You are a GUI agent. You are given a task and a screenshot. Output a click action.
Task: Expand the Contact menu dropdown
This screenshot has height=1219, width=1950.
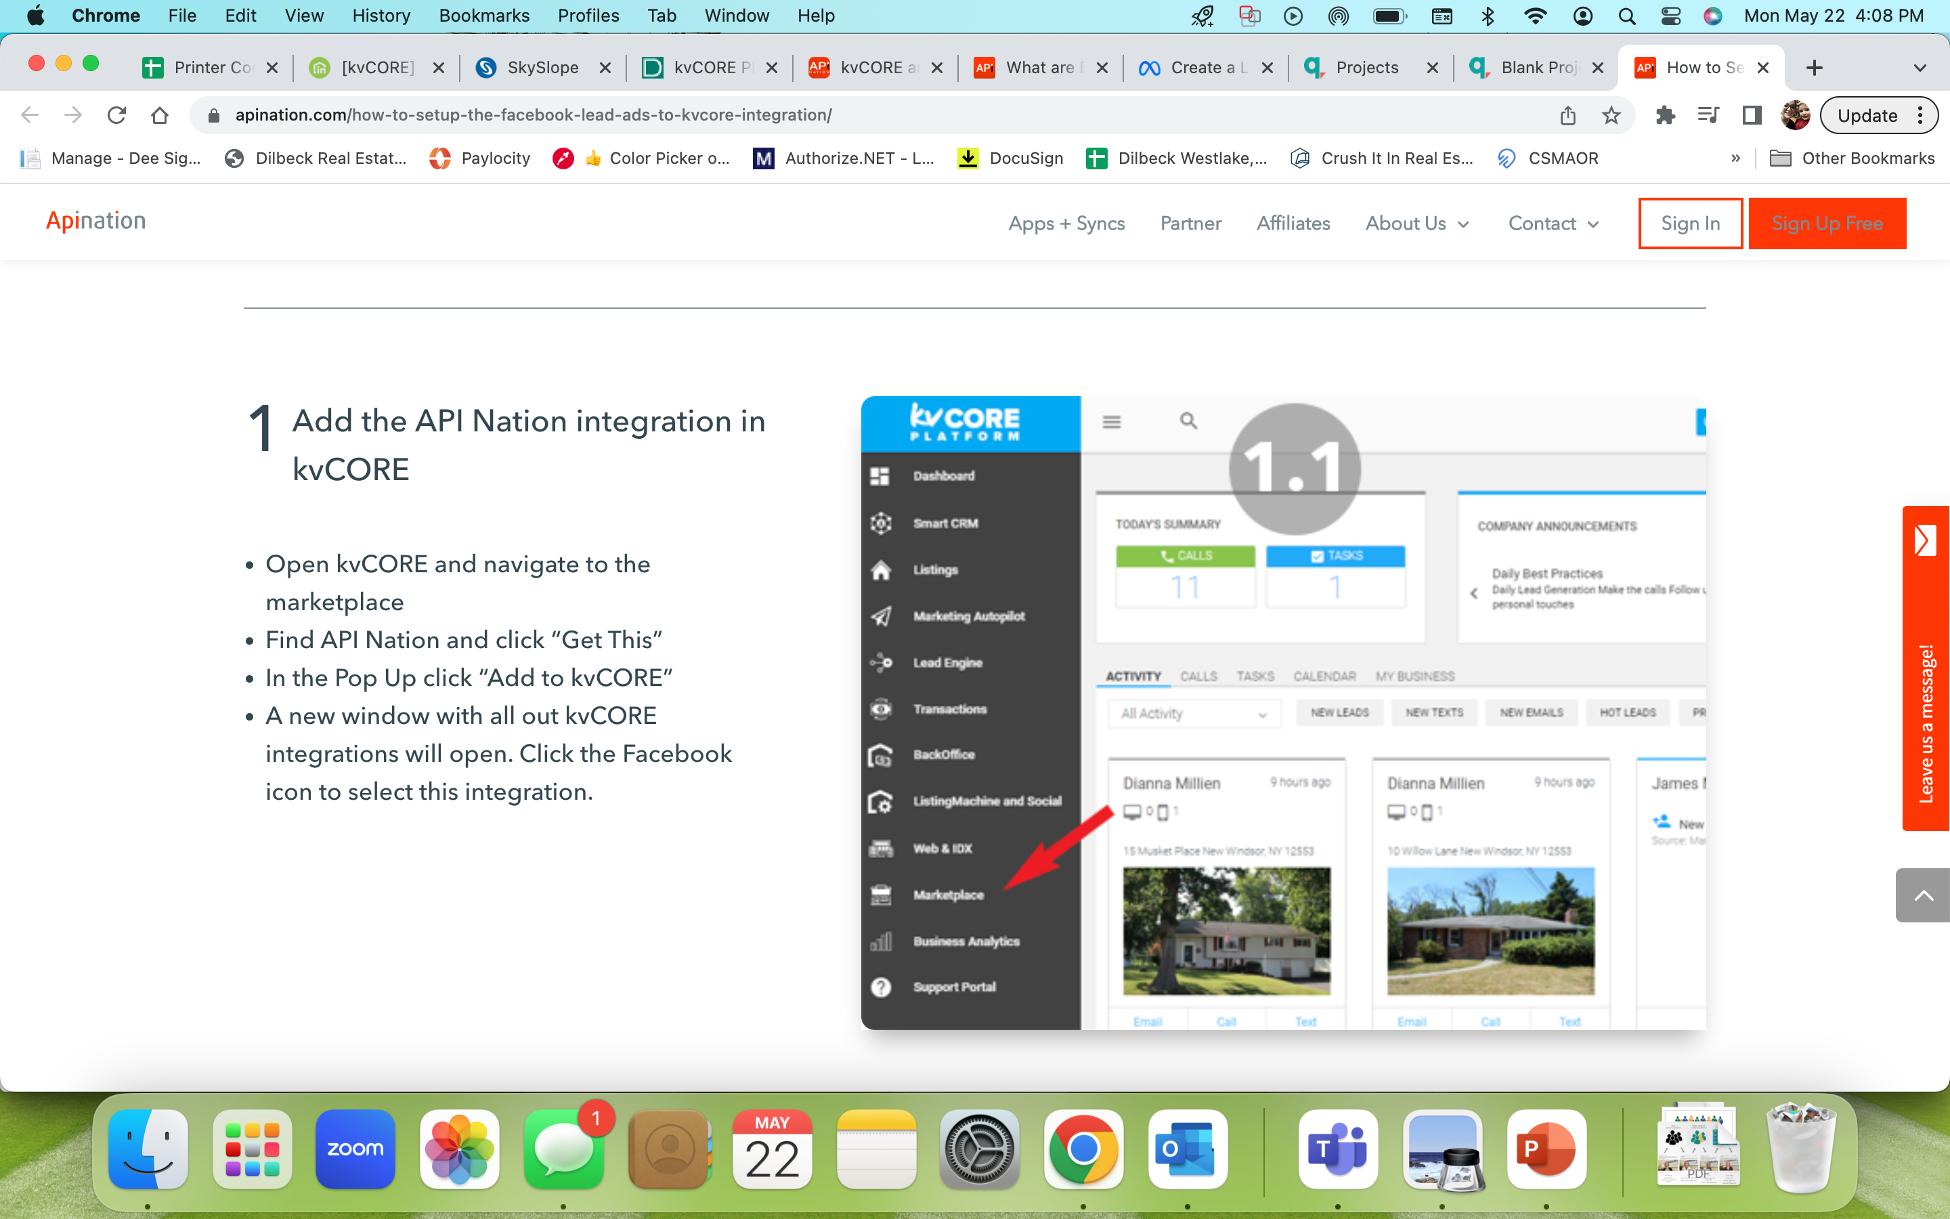[1553, 223]
